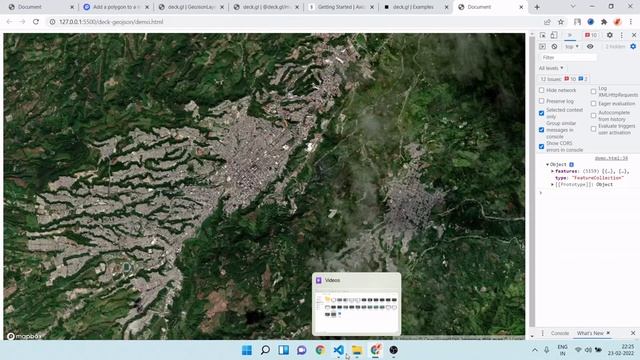
Task: Open File Explorer from the taskbar
Action: [x=357, y=350]
